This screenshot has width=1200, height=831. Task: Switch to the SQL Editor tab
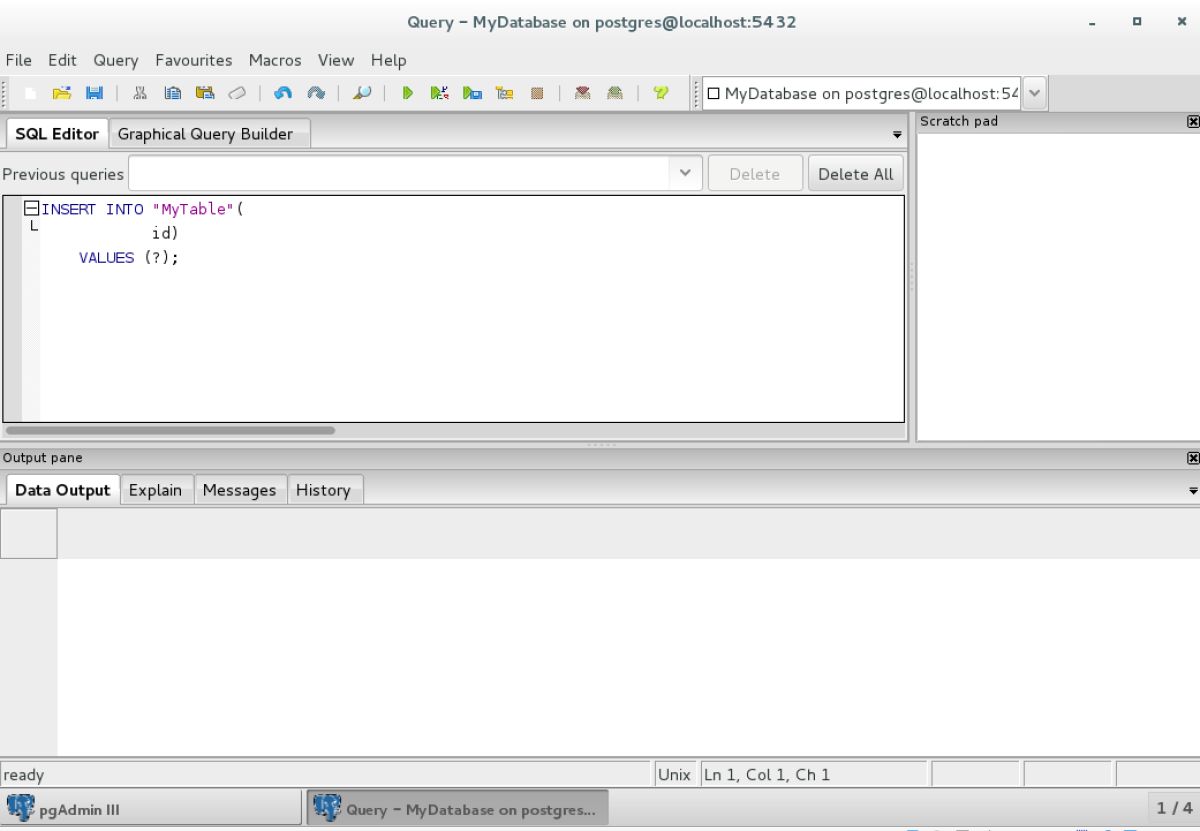point(57,133)
